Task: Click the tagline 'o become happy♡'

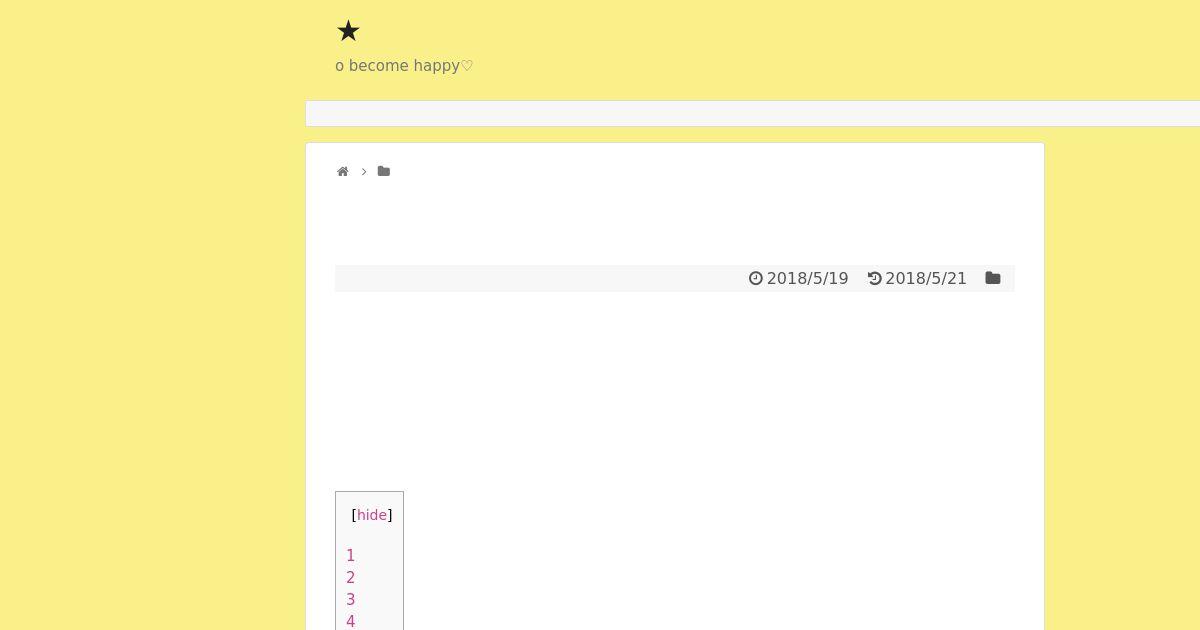Action: click(x=404, y=66)
